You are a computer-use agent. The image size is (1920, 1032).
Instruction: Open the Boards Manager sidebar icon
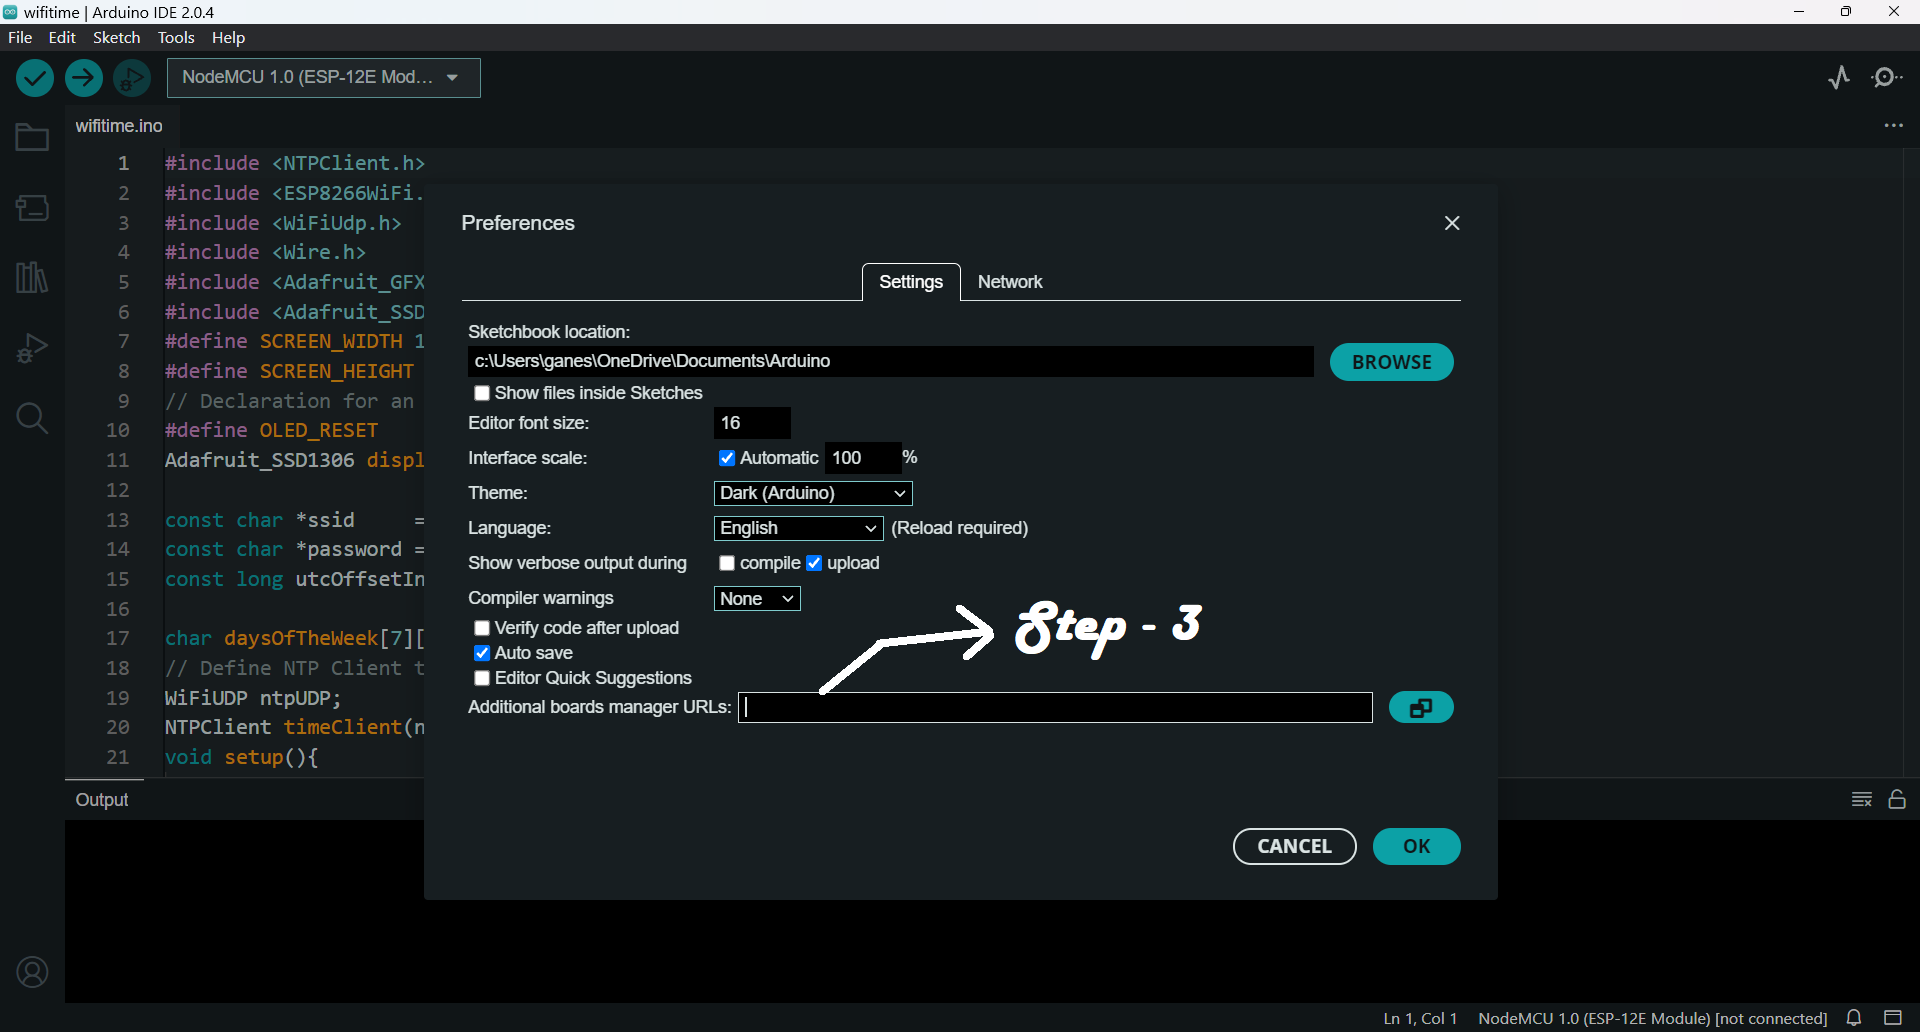31,207
